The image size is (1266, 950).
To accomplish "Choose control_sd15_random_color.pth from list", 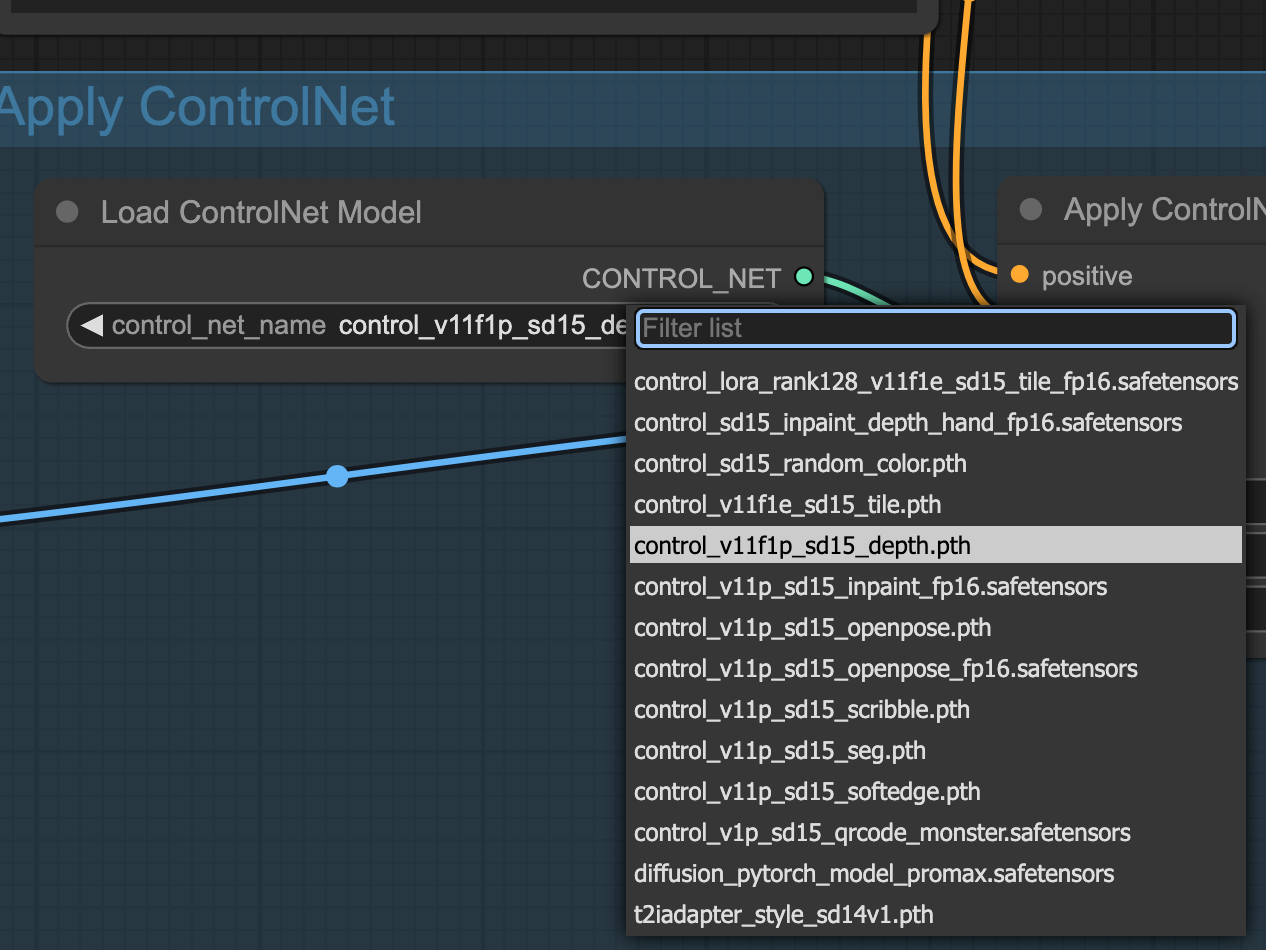I will [x=800, y=464].
